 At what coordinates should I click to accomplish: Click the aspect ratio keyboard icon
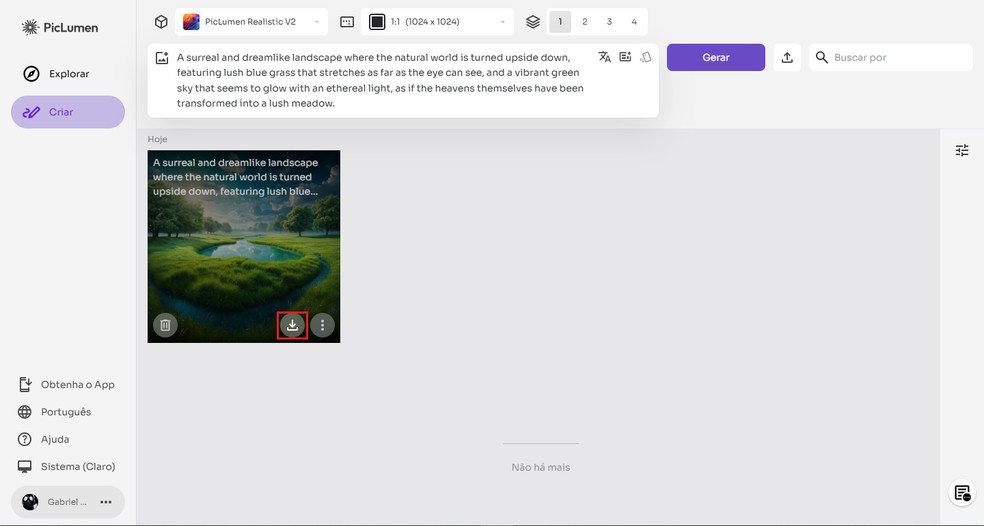(x=347, y=22)
